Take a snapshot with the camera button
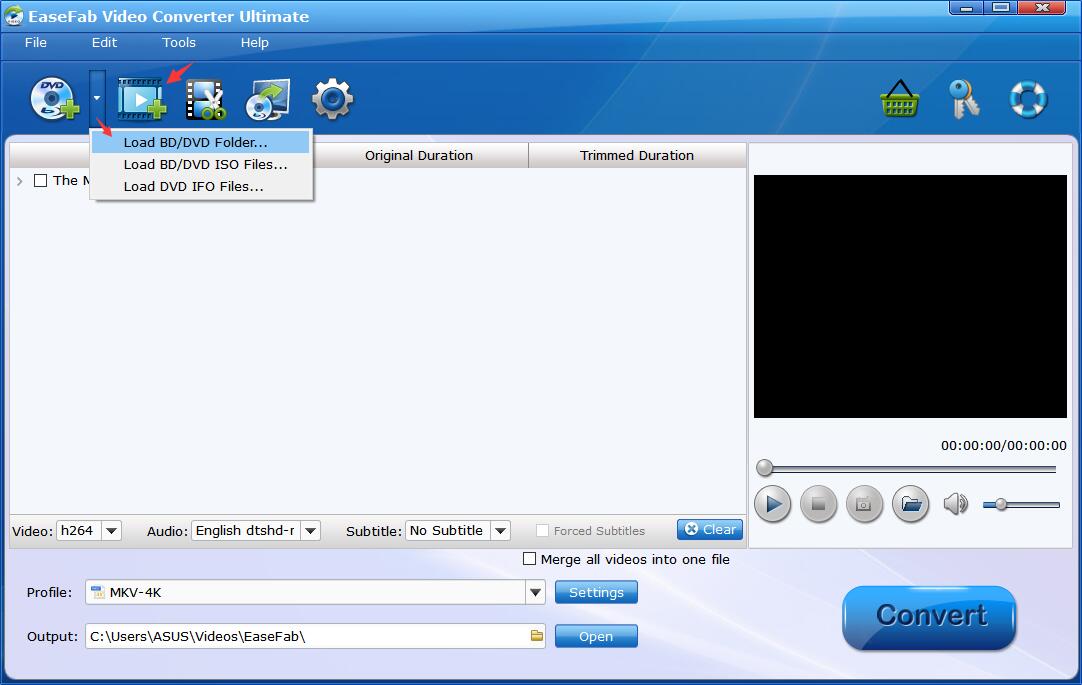1082x685 pixels. 864,505
